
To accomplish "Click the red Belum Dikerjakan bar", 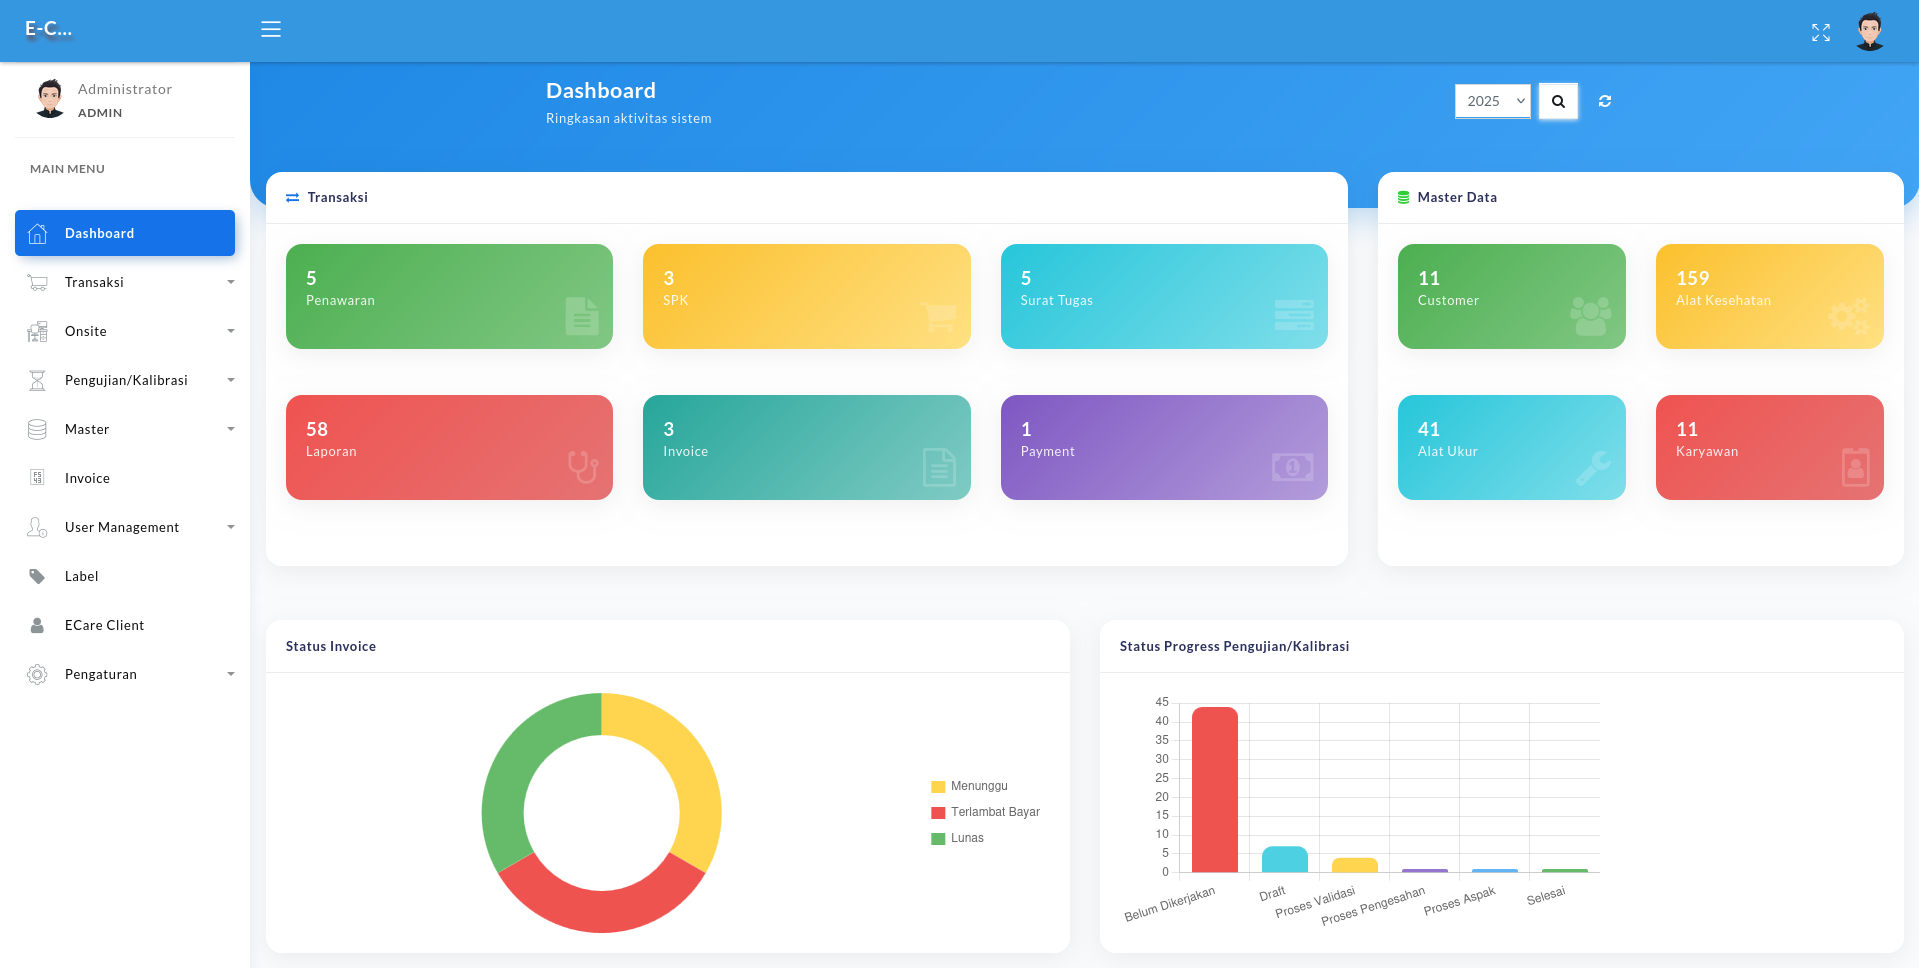I will [x=1214, y=789].
